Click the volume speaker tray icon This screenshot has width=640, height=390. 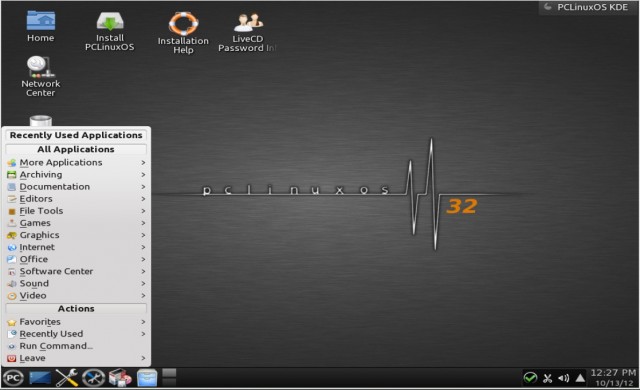[564, 378]
